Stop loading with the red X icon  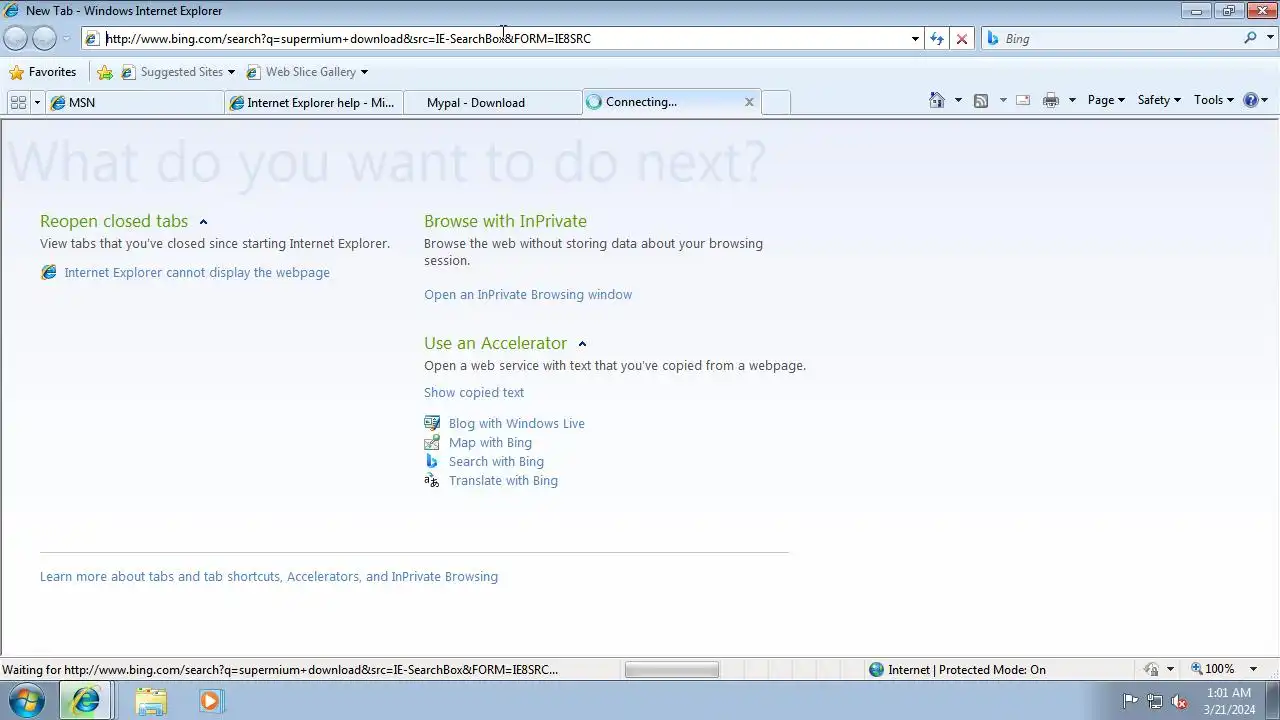(962, 39)
